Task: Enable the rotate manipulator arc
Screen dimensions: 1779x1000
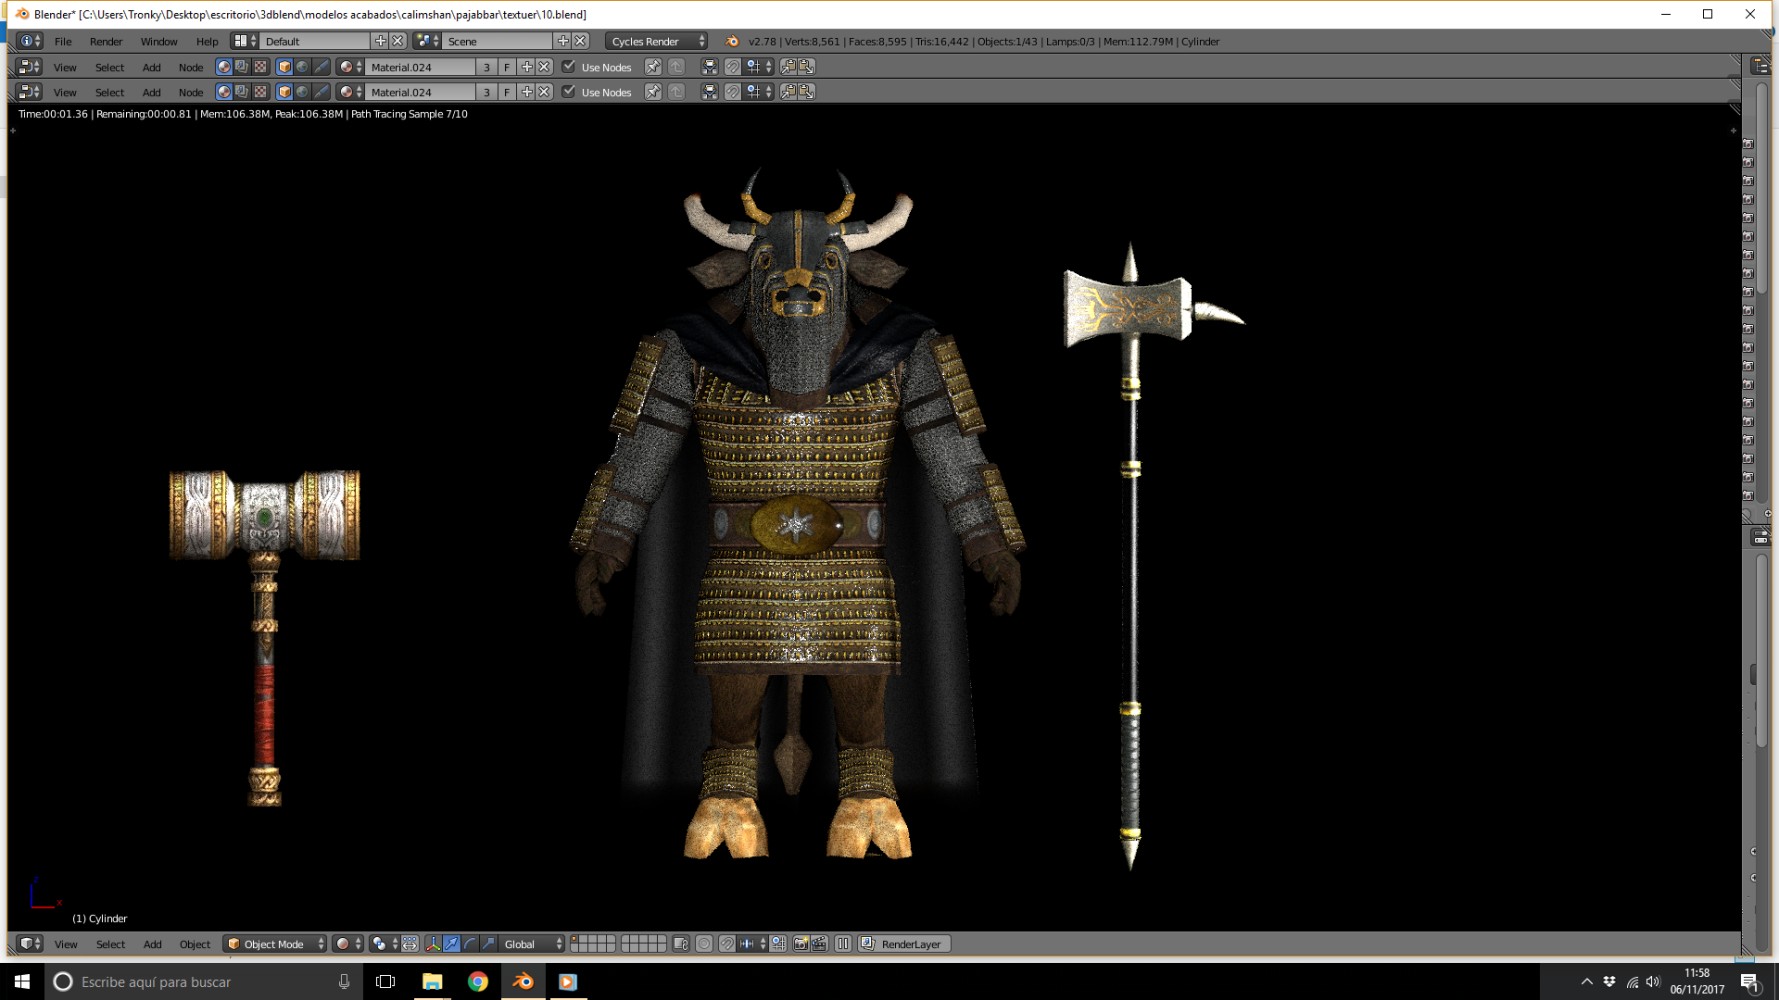Action: tap(470, 944)
